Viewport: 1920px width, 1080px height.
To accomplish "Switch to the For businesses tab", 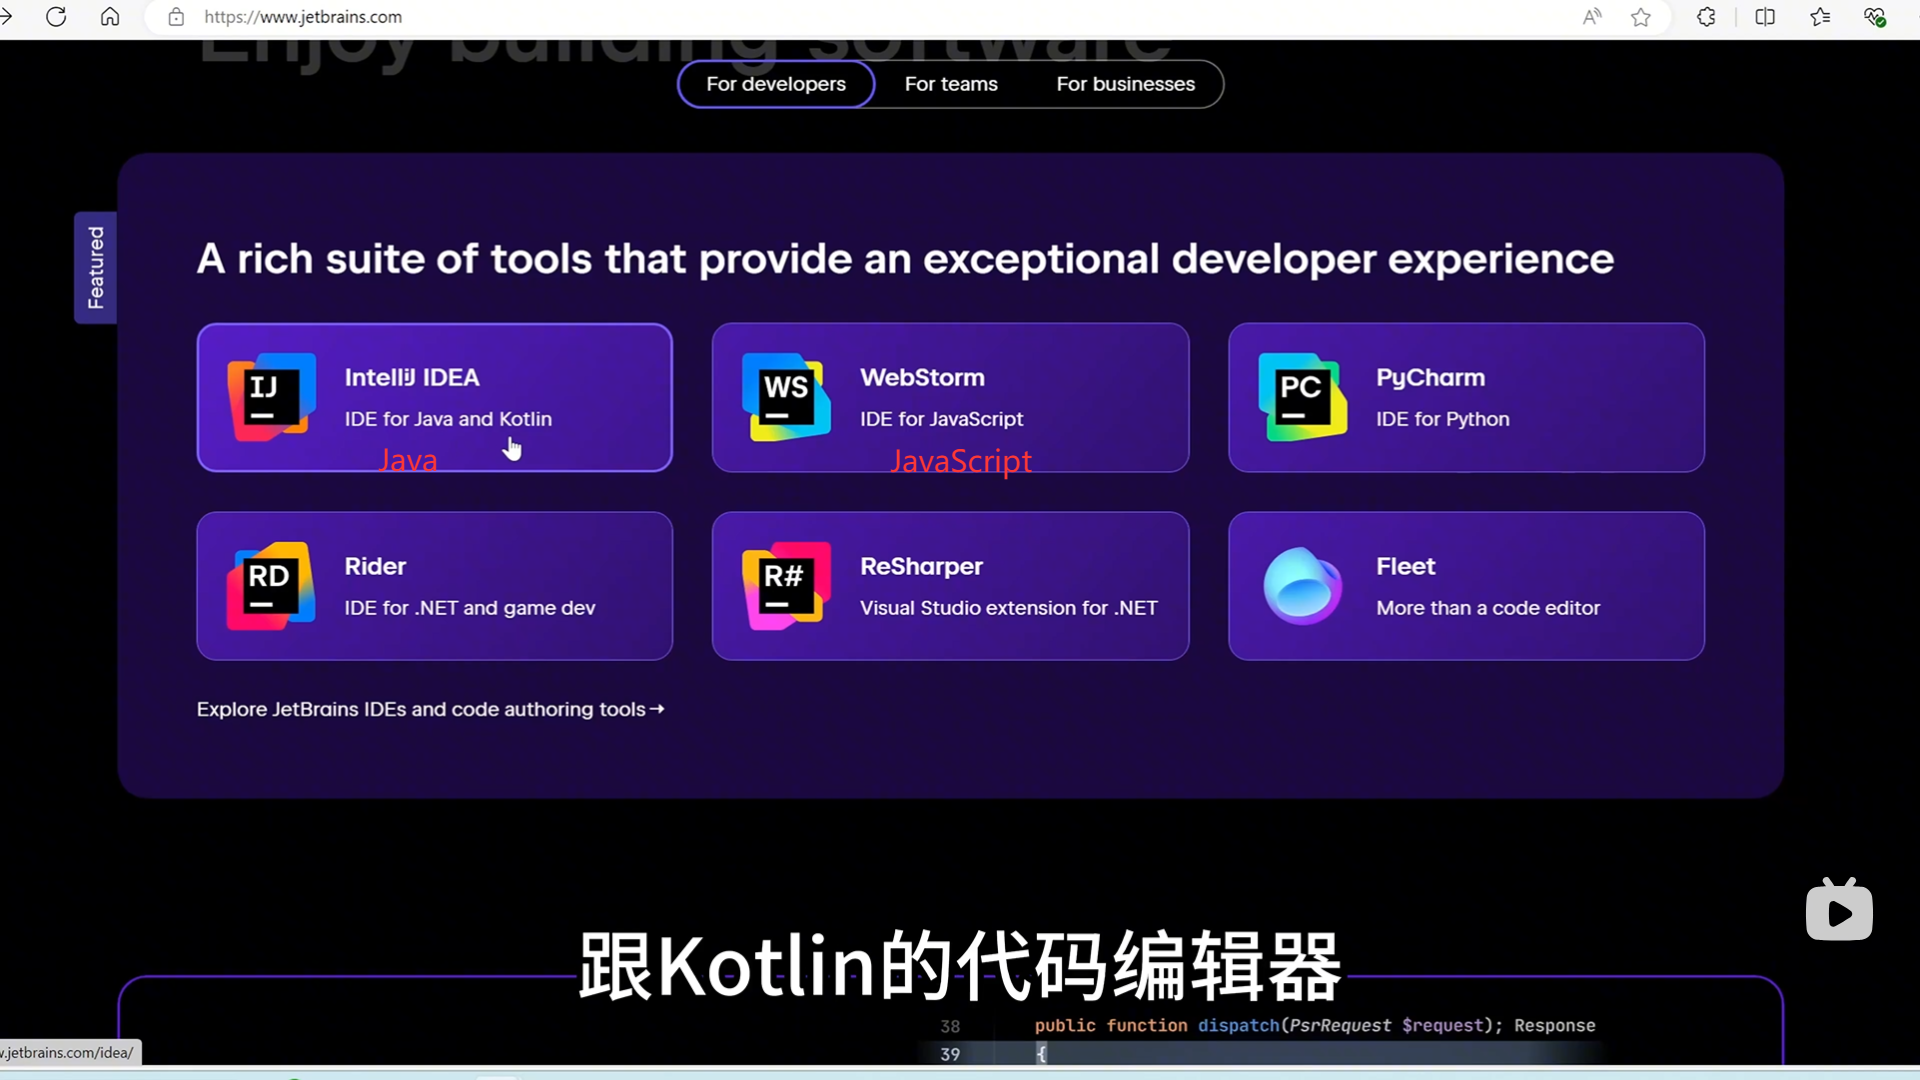I will pos(1125,84).
